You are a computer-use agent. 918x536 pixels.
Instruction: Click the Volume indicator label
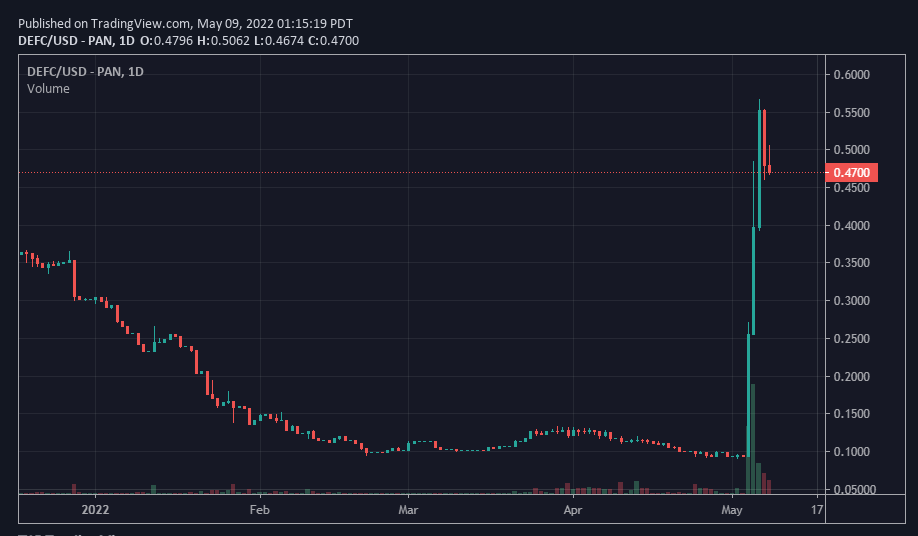click(x=48, y=88)
